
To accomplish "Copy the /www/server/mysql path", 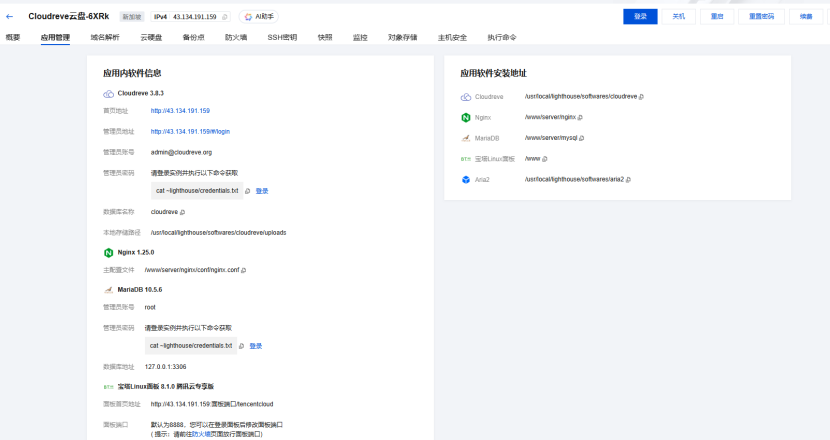I will (x=581, y=138).
